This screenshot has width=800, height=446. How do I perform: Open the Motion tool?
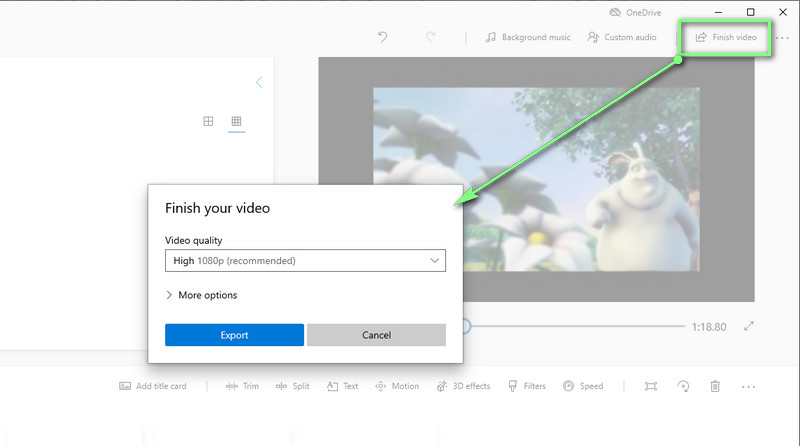point(397,386)
